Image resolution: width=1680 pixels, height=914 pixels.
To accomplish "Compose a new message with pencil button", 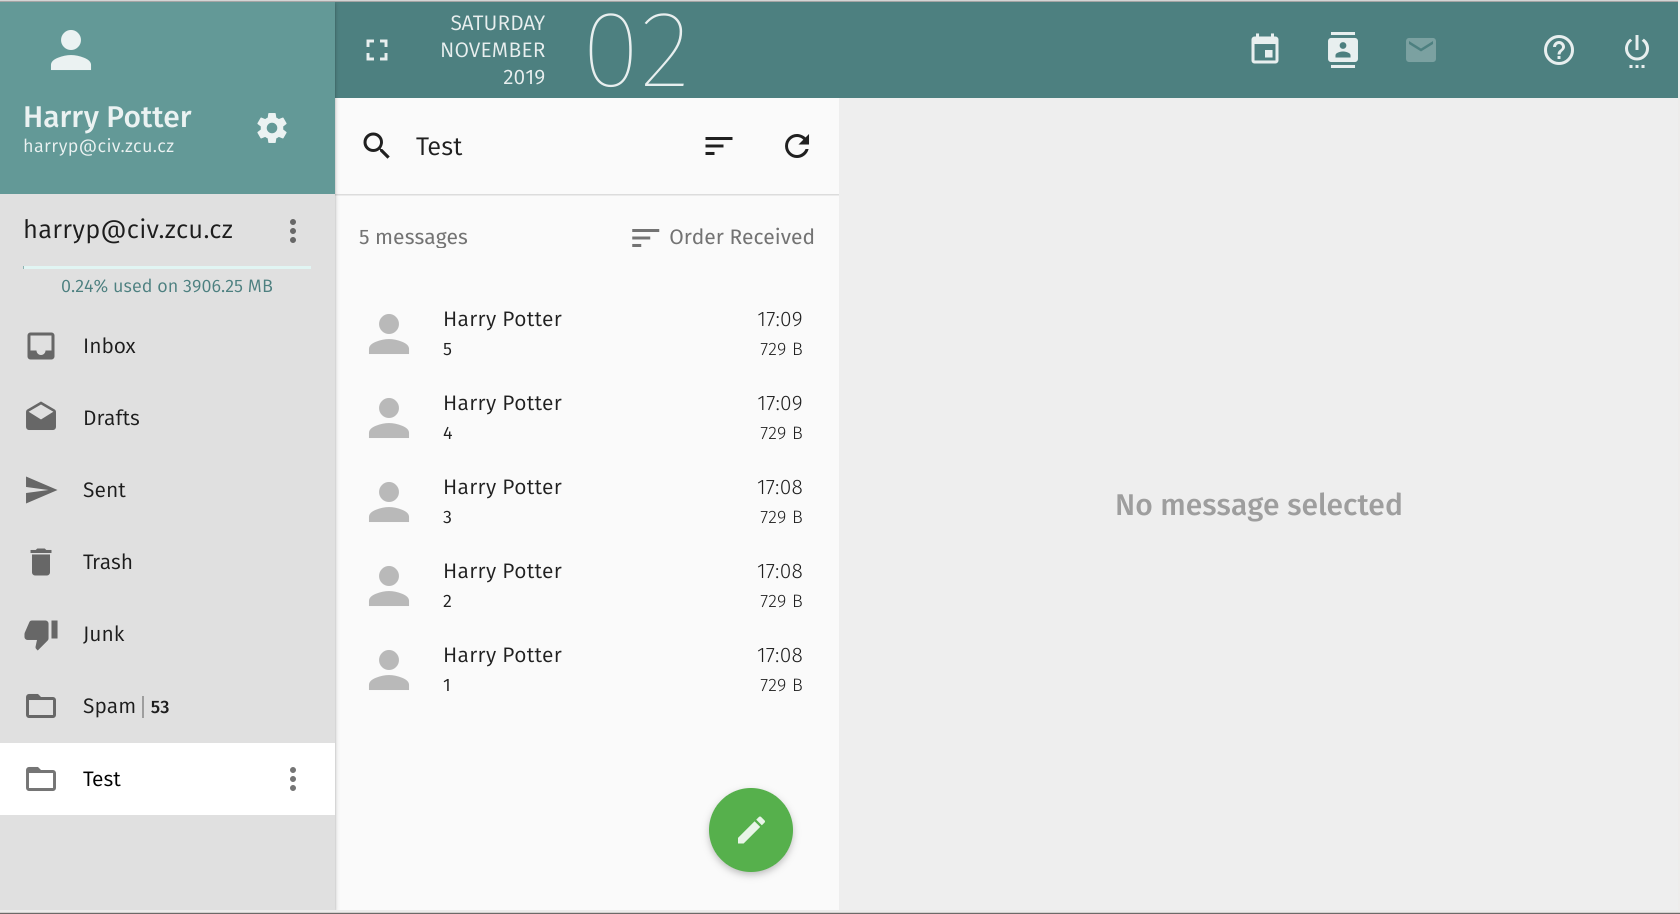I will pyautogui.click(x=750, y=830).
